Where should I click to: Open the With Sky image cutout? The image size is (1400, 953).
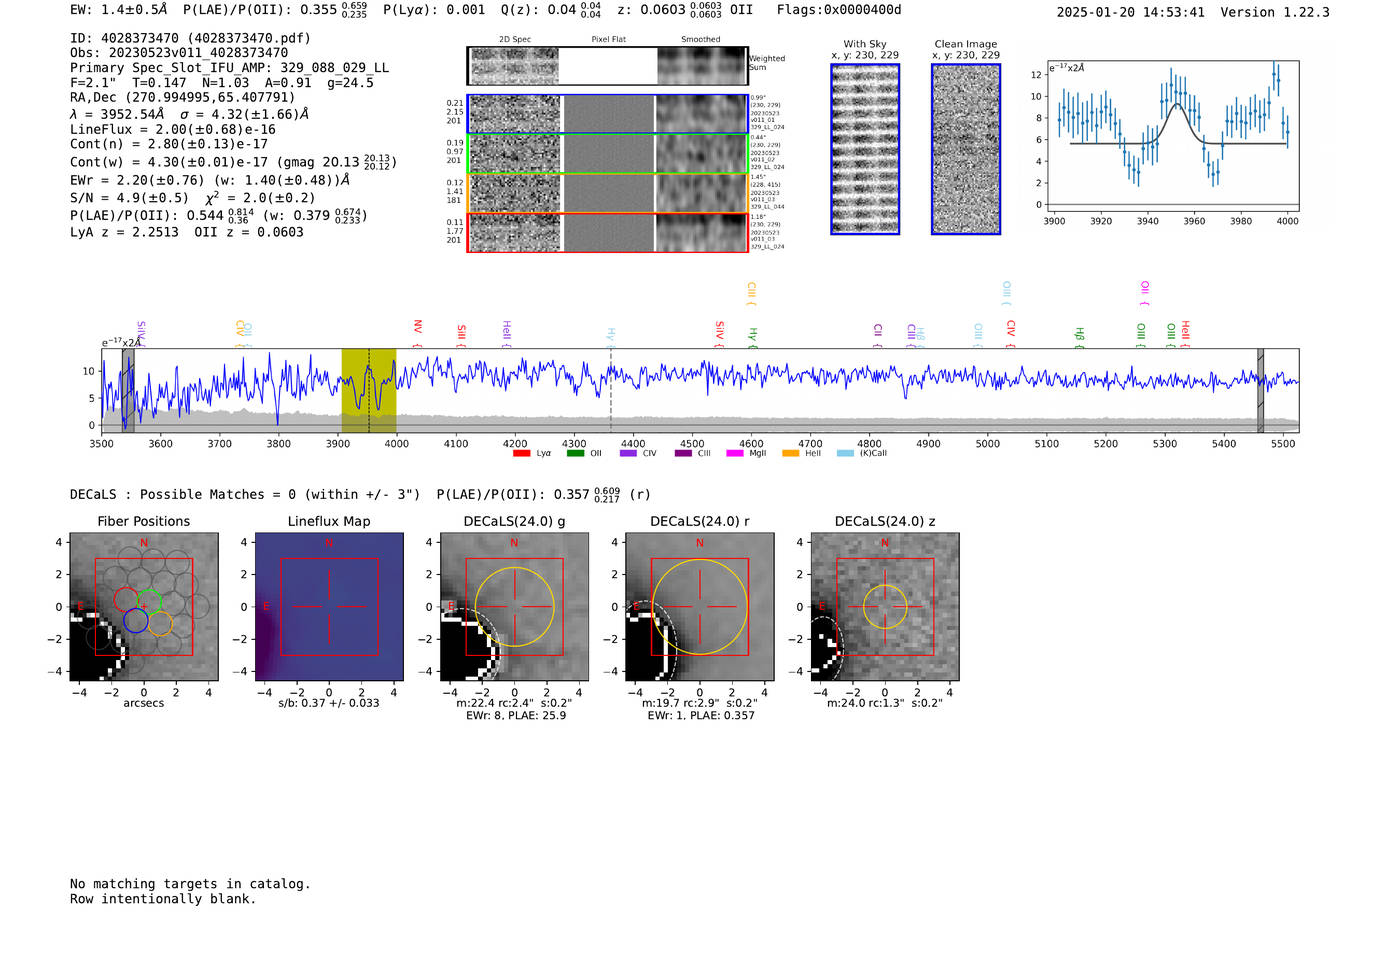coord(865,149)
